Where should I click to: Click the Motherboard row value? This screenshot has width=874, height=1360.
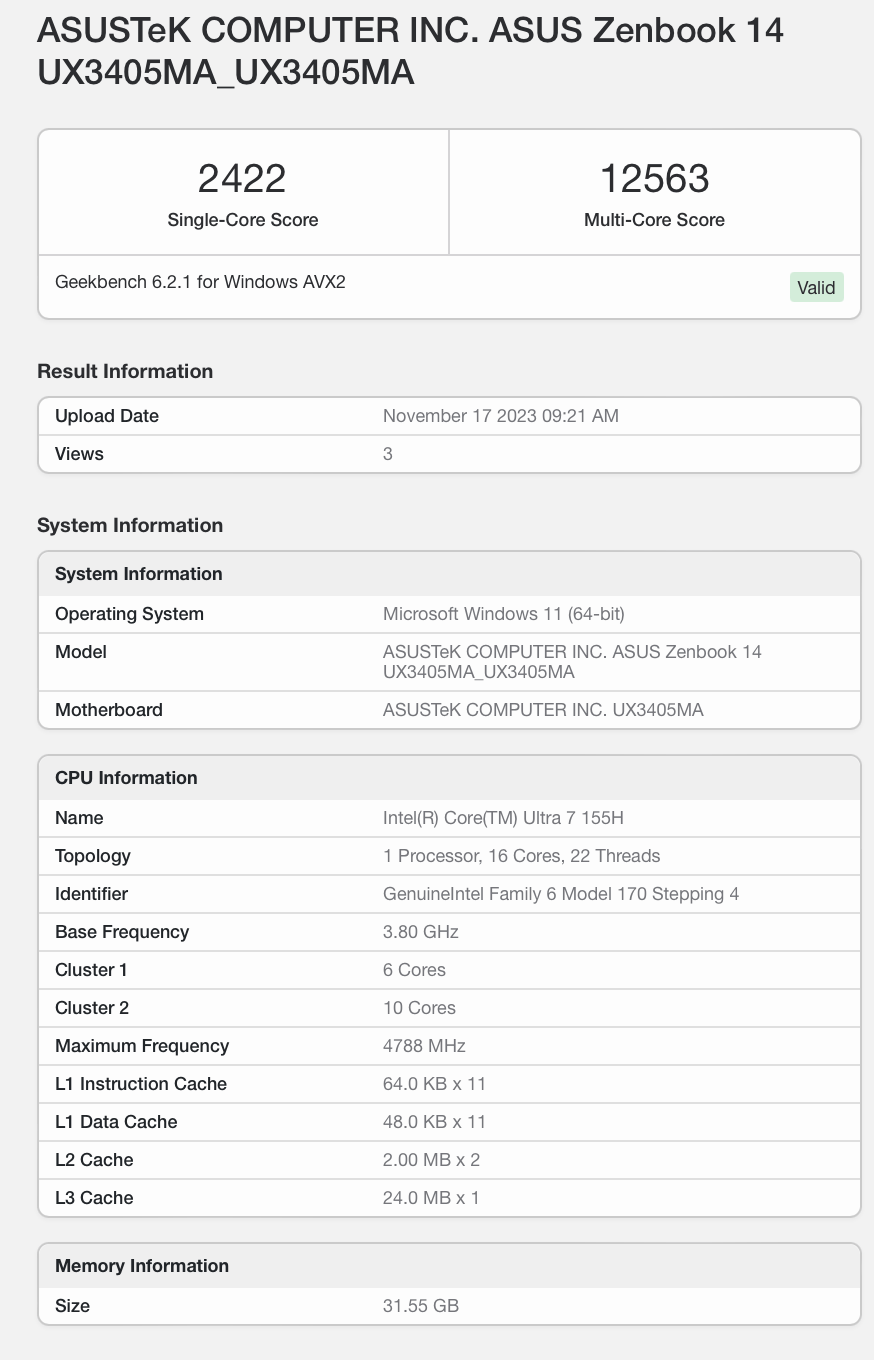[543, 710]
